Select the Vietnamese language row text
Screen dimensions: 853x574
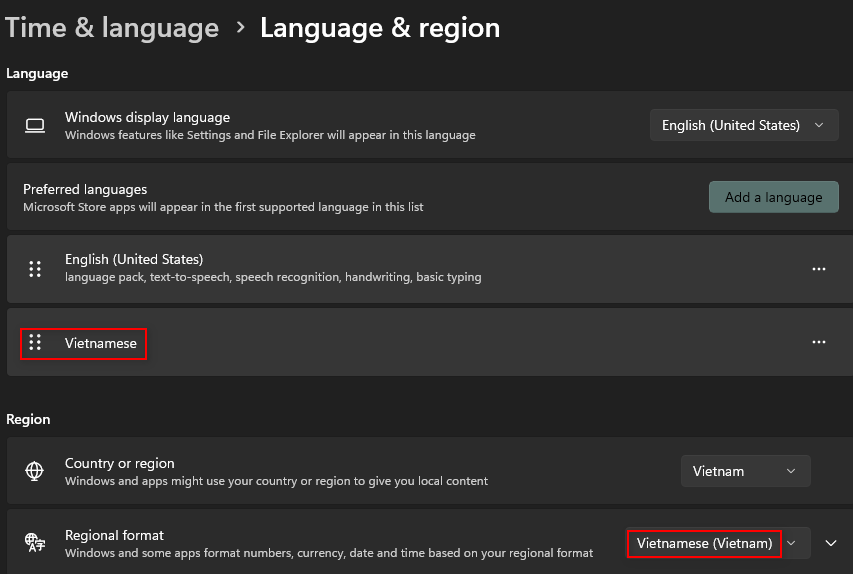[x=101, y=343]
